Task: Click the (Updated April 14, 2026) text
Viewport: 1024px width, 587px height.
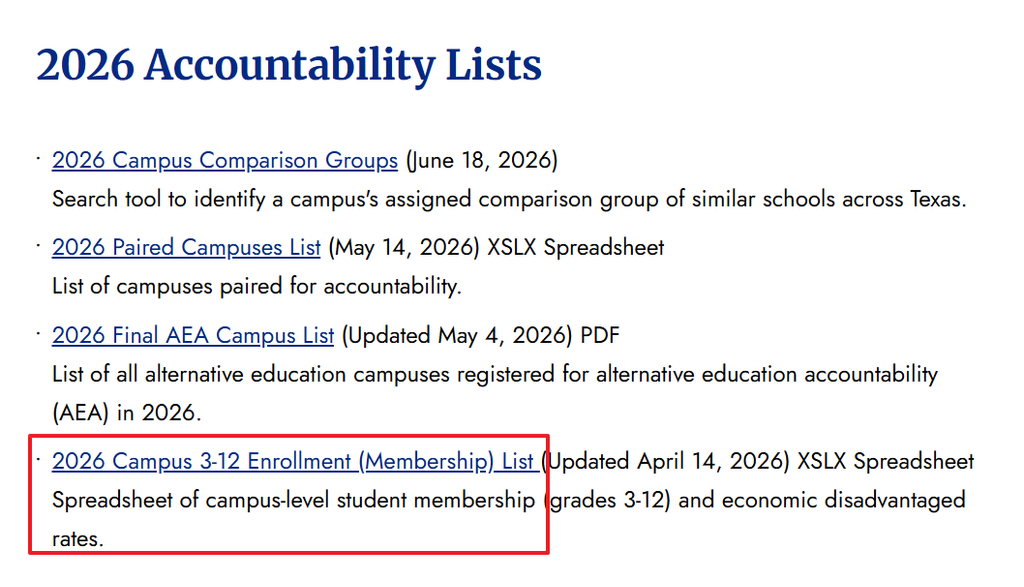Action: pyautogui.click(x=665, y=461)
